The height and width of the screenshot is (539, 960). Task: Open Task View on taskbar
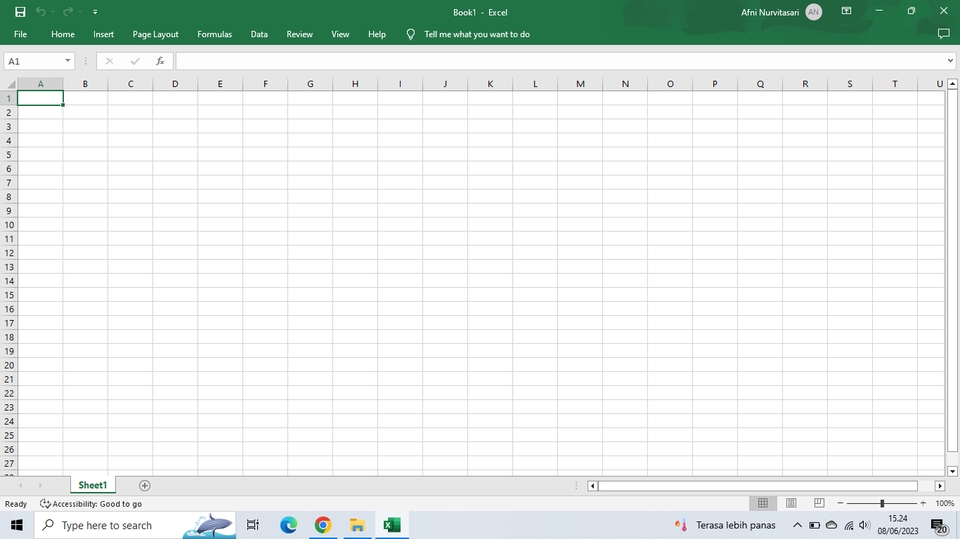coord(252,525)
